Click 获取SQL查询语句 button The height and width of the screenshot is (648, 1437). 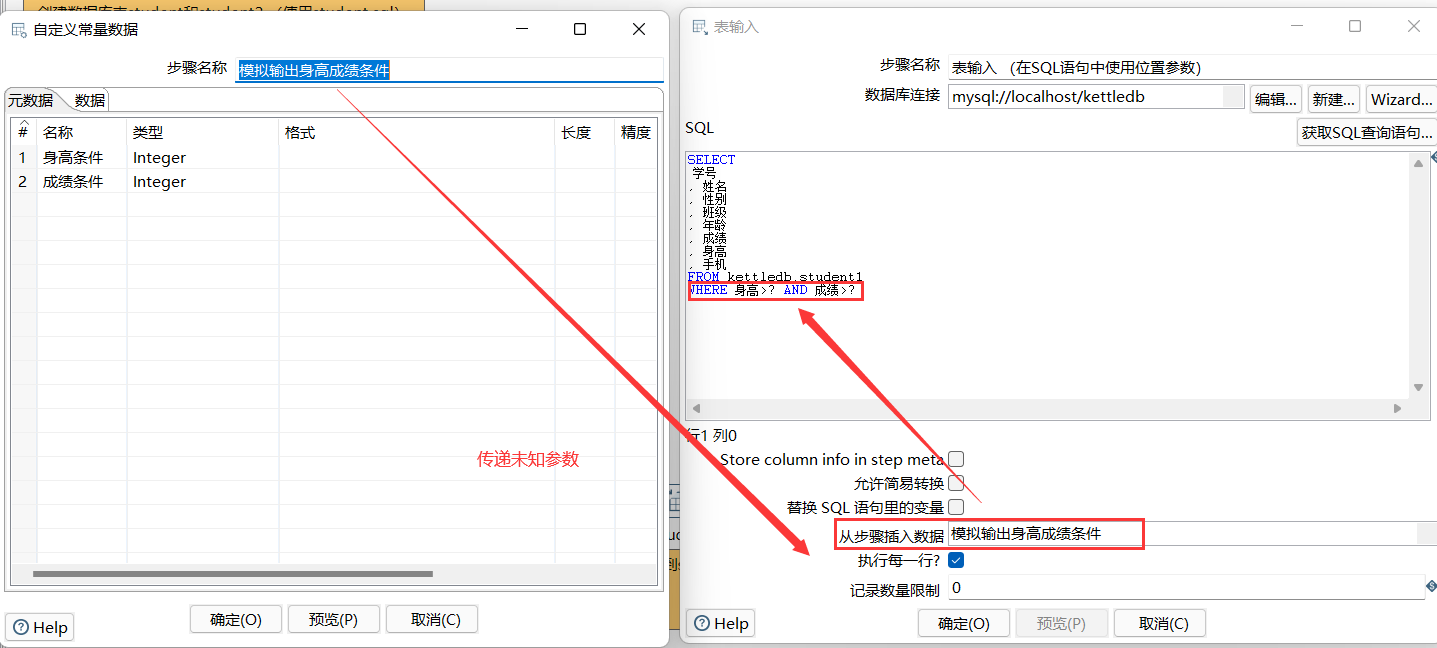click(x=1370, y=131)
